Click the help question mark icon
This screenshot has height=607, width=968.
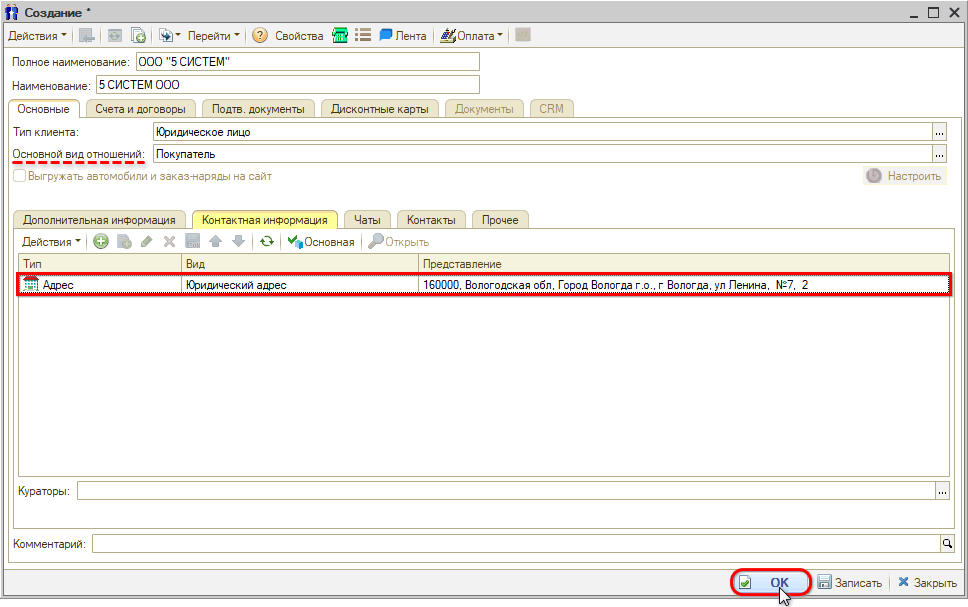260,36
